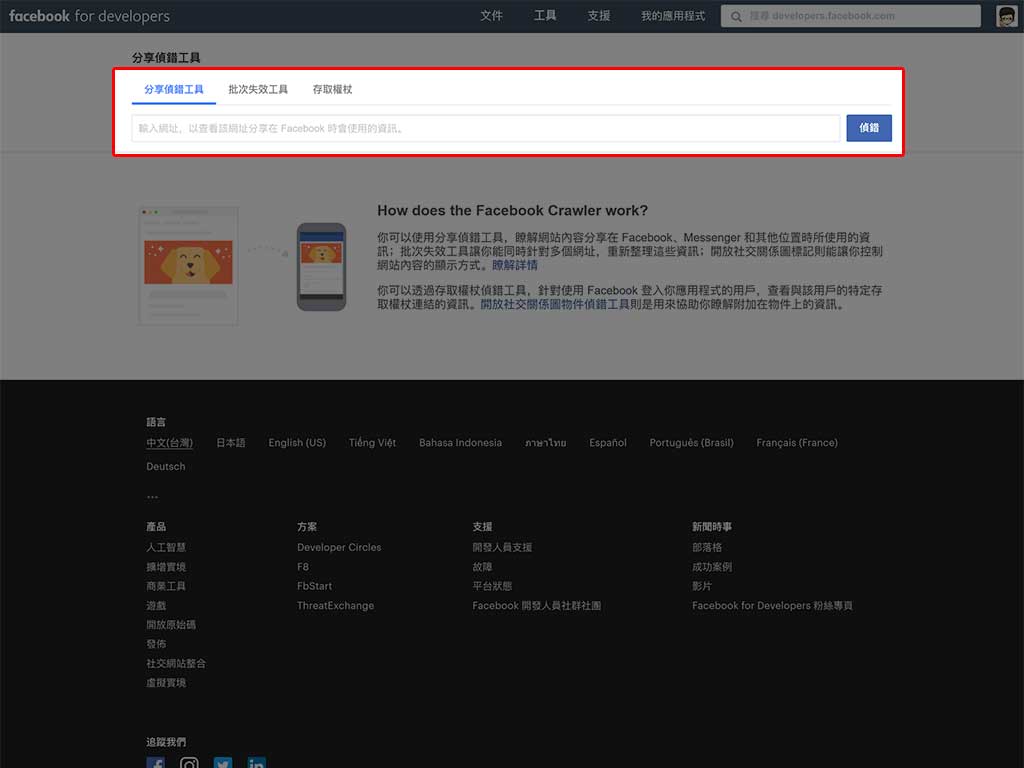The width and height of the screenshot is (1024, 768).
Task: Switch to the 批次失效工具 tab
Action: [258, 89]
